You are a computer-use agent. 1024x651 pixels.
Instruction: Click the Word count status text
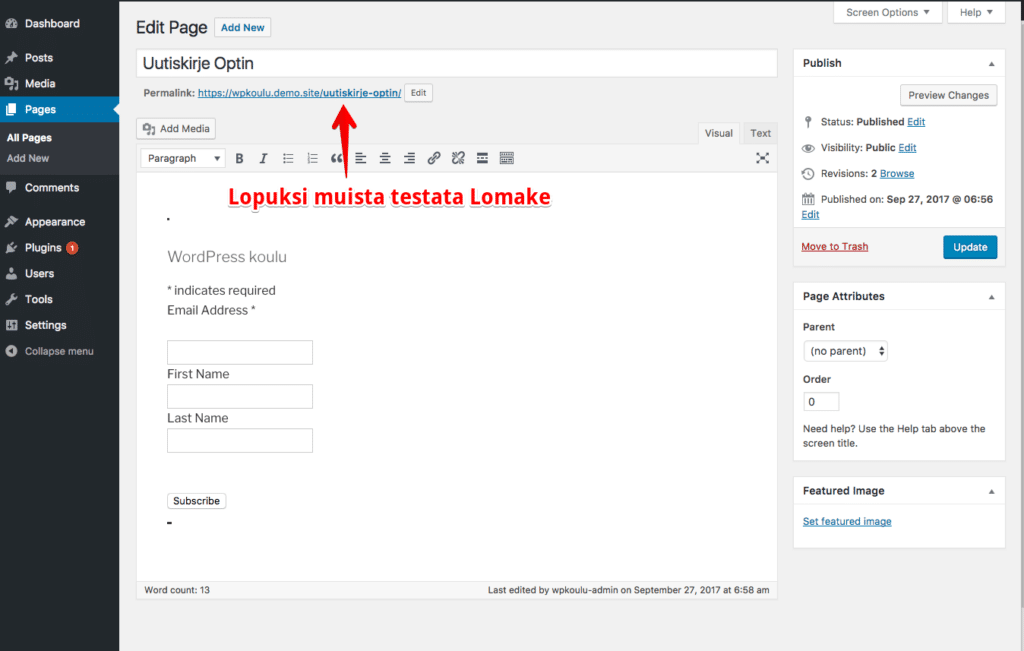(177, 590)
